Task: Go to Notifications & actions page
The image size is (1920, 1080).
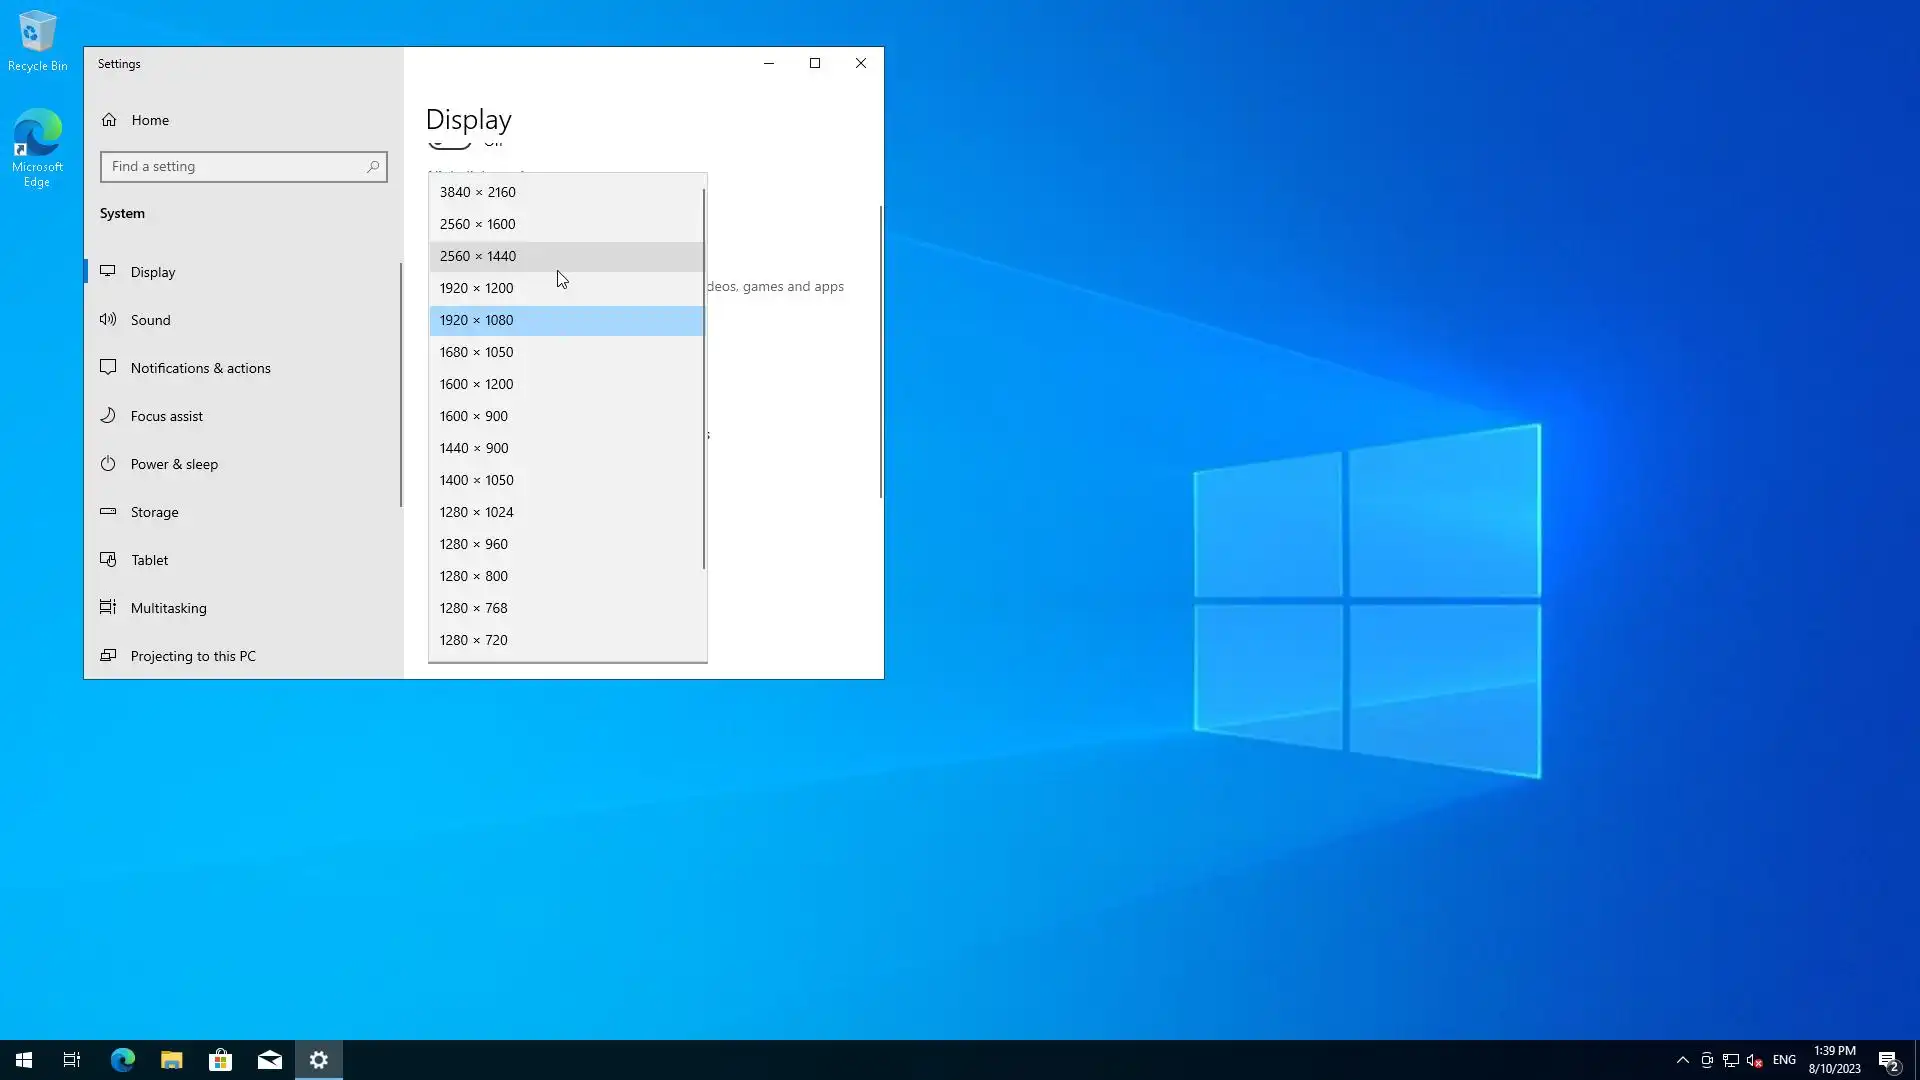Action: point(200,368)
